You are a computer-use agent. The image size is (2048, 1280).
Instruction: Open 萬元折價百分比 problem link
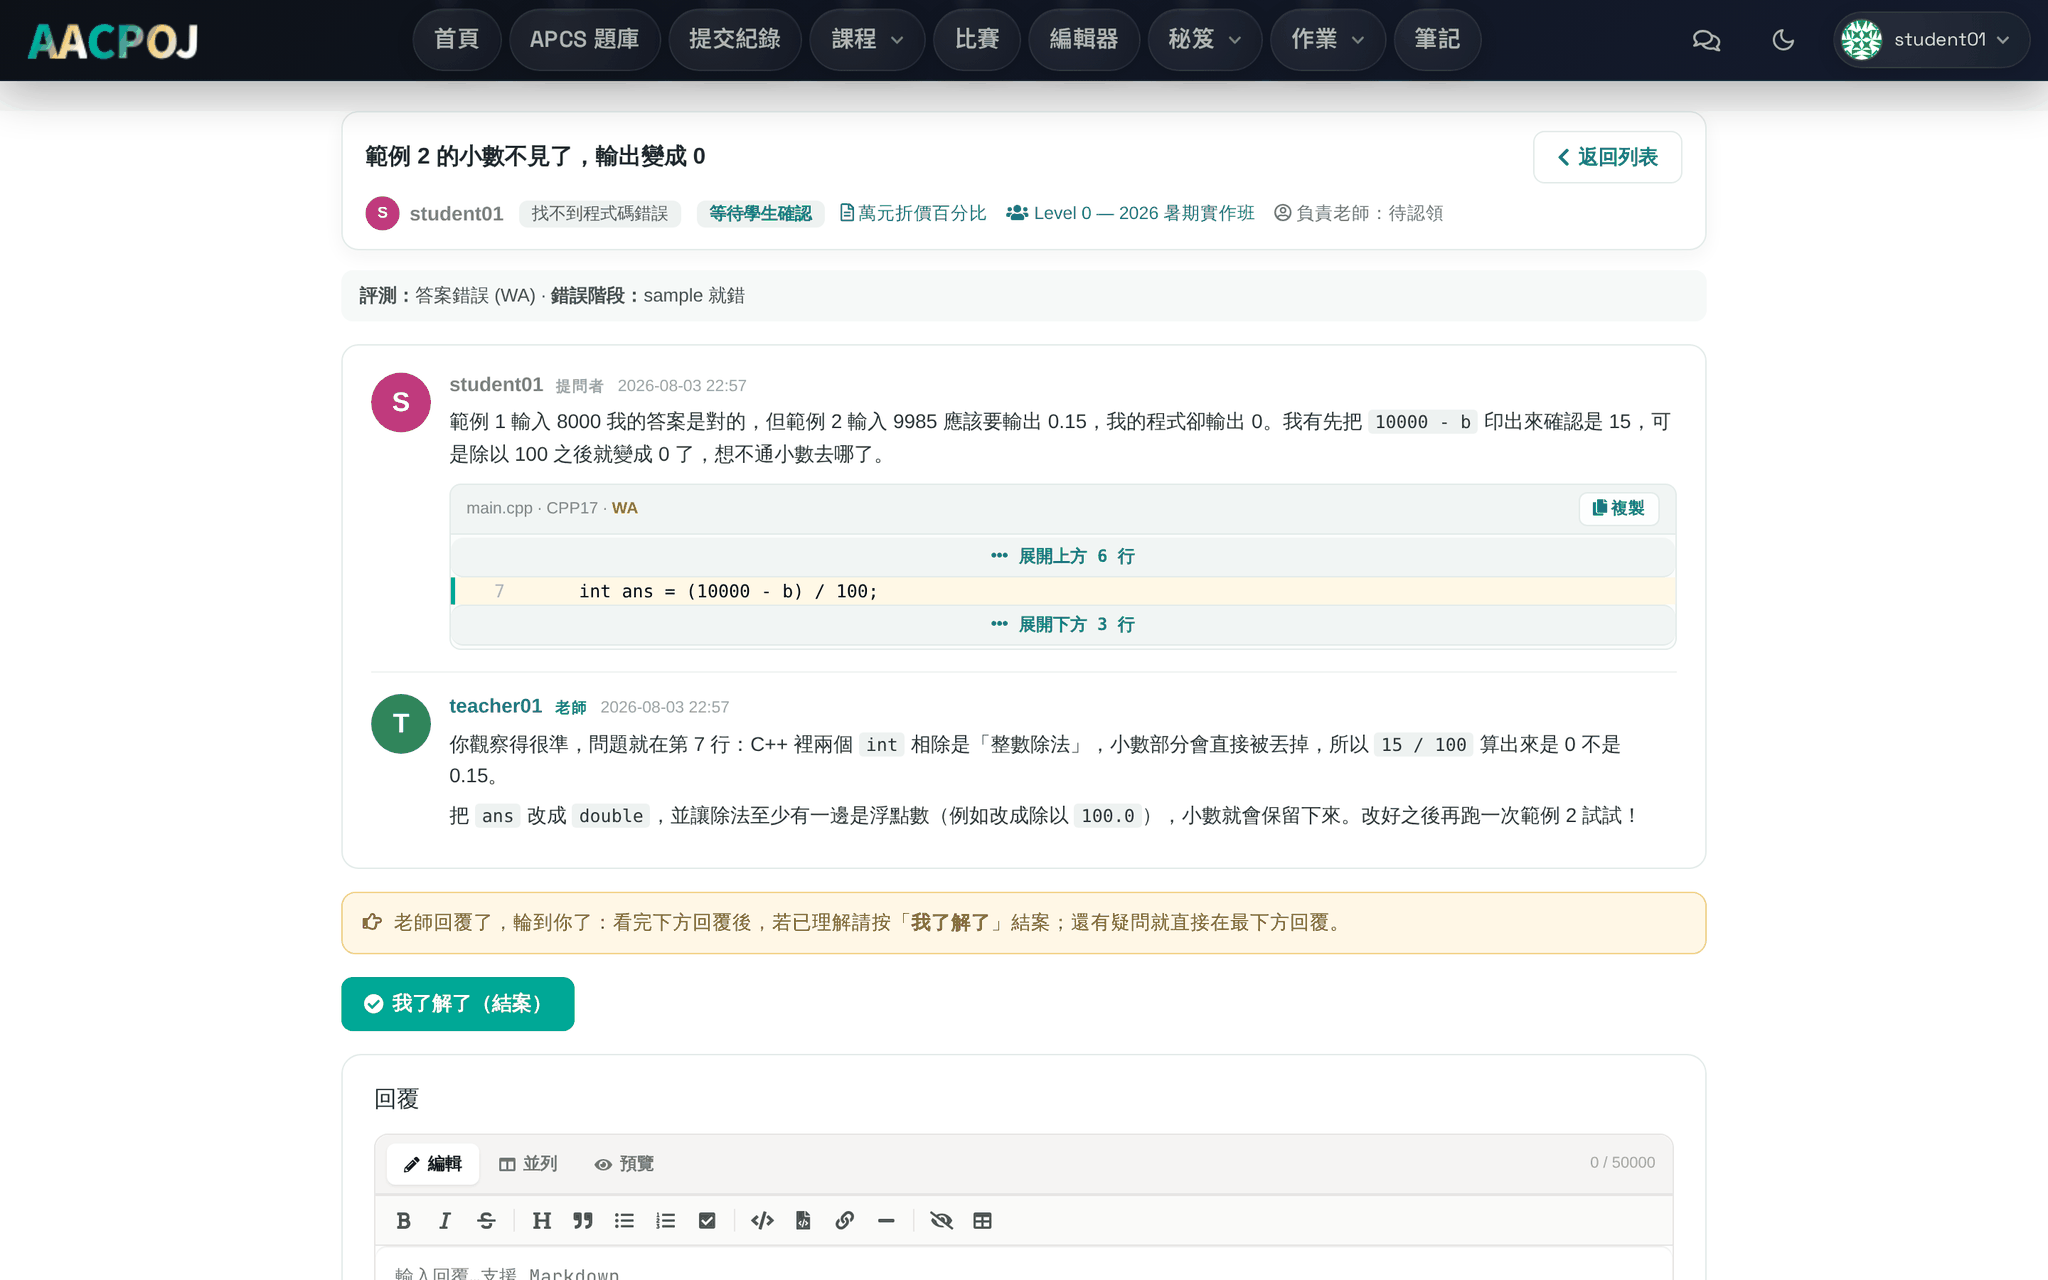(913, 213)
